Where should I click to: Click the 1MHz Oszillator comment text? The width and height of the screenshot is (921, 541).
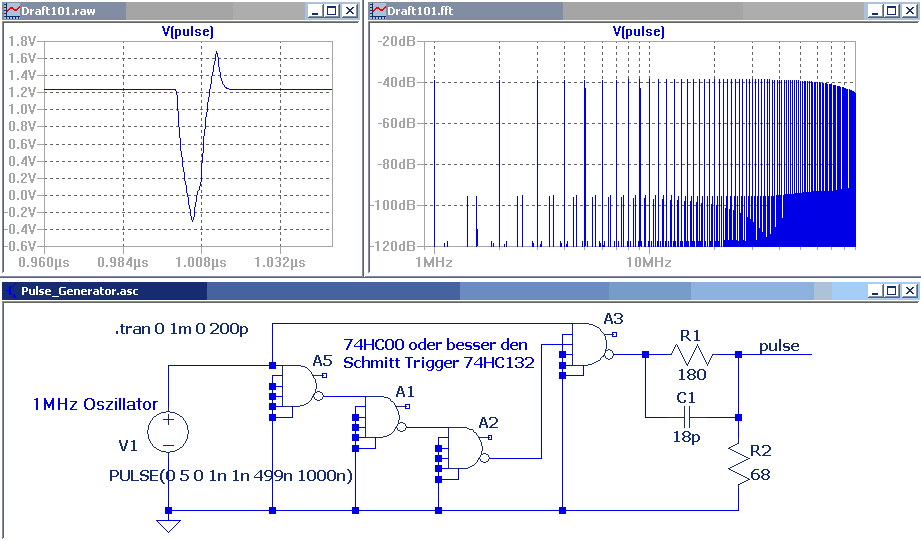click(95, 404)
